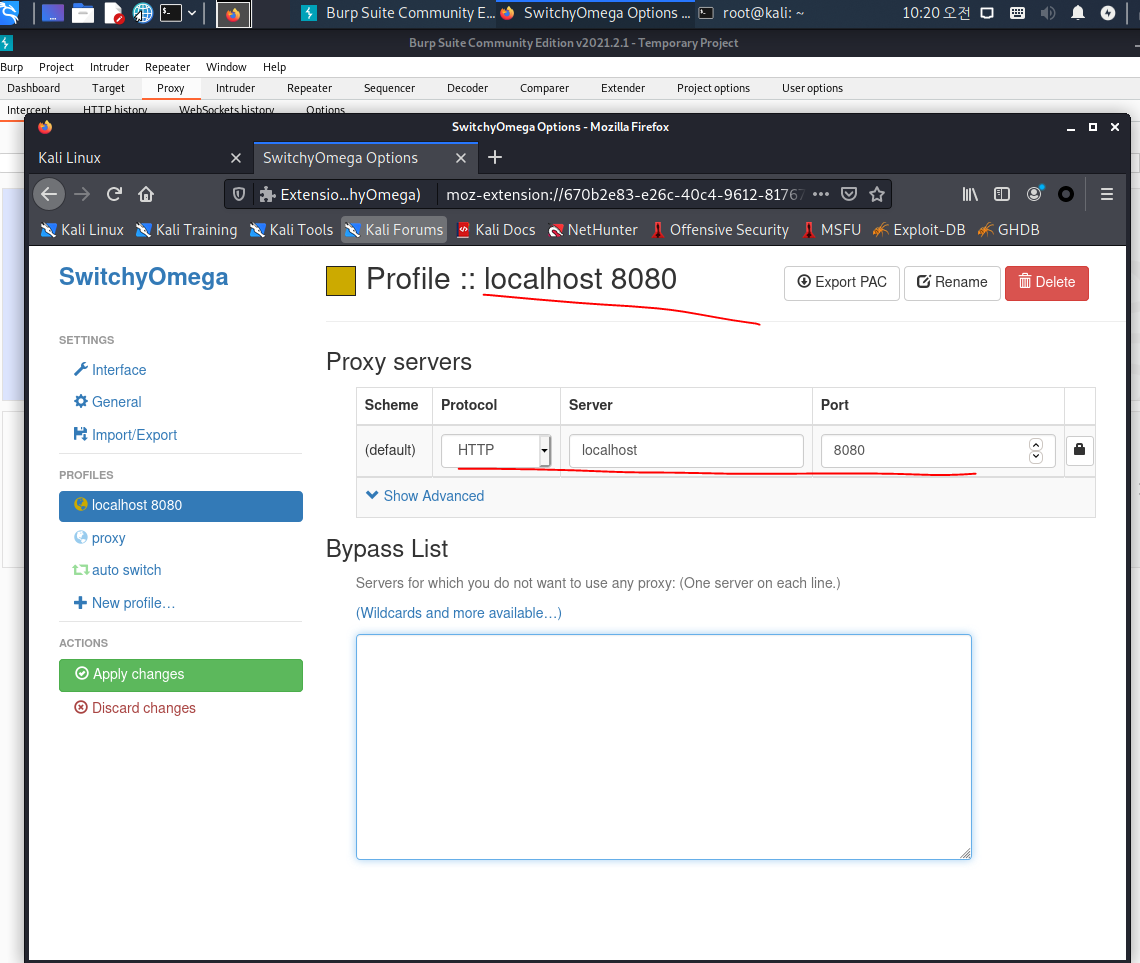
Task: Open Burp Suite Project options tab
Action: [x=713, y=88]
